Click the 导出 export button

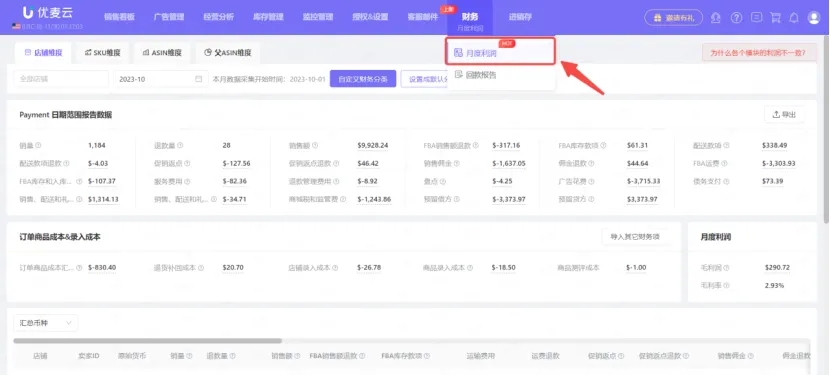(784, 114)
